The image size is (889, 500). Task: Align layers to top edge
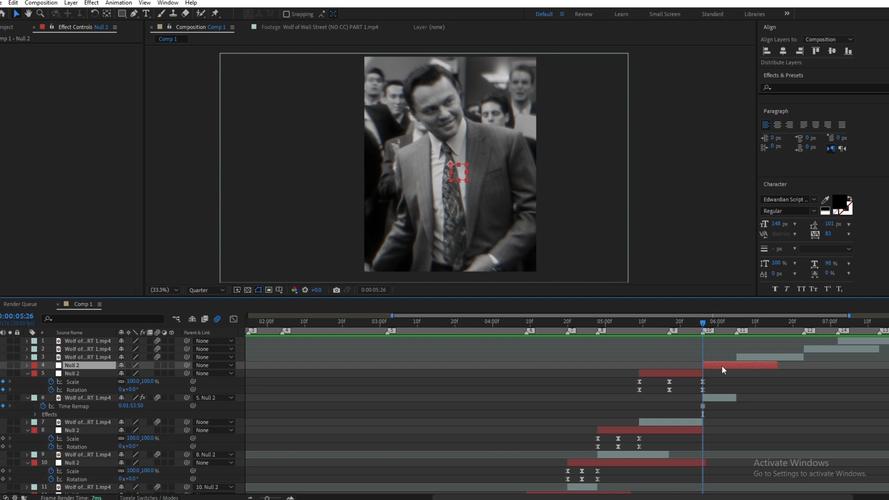816,51
